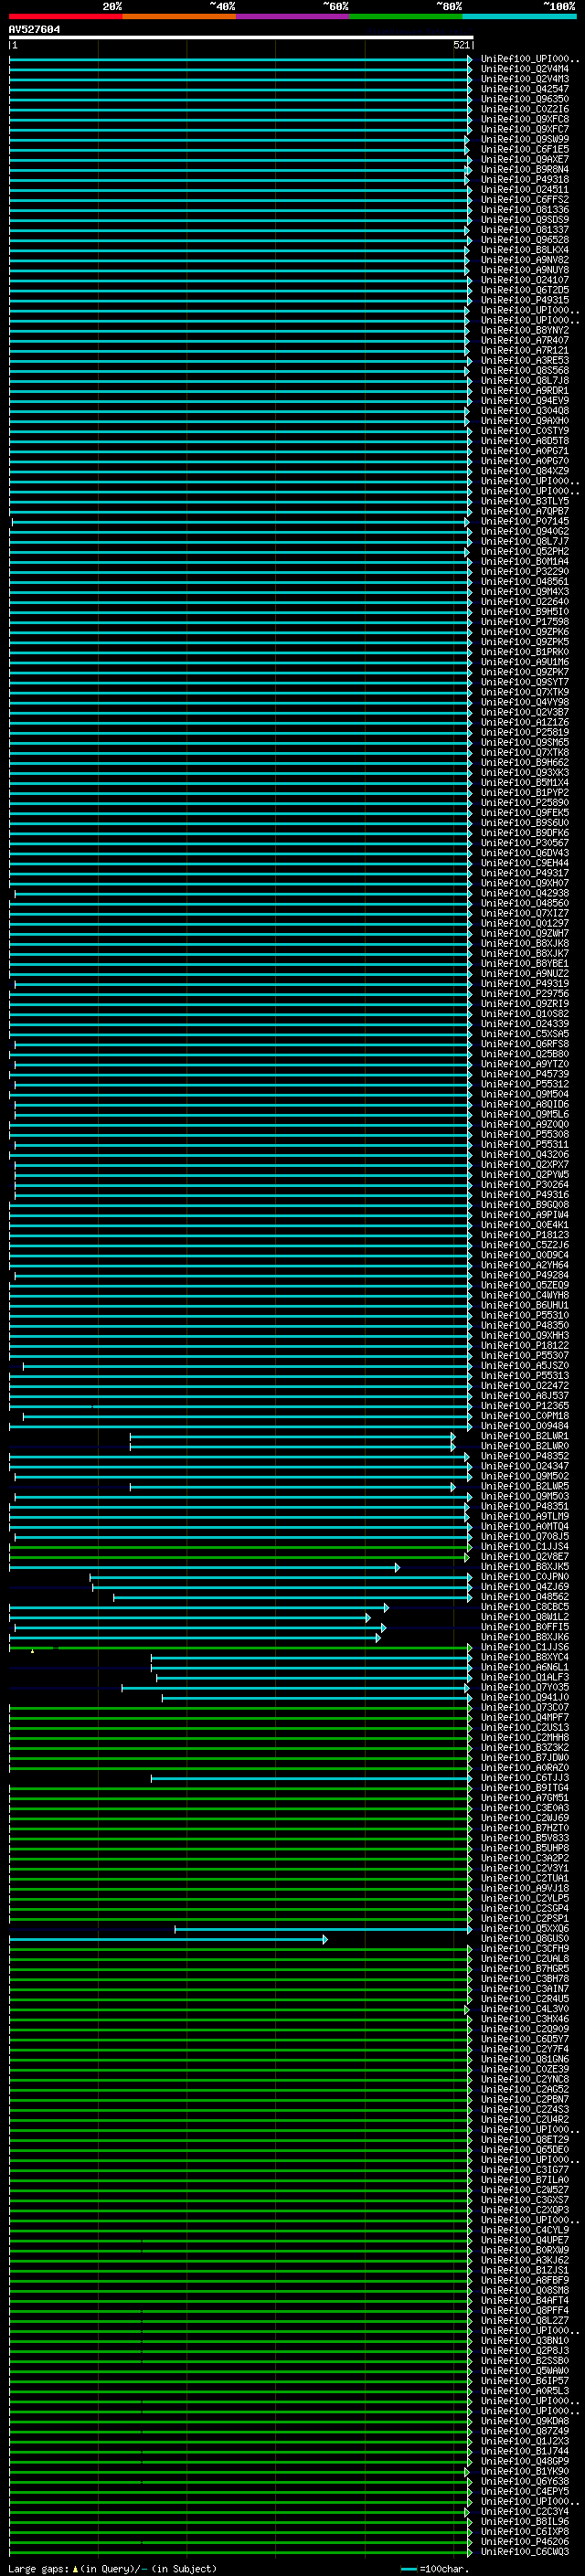The width and height of the screenshot is (585, 2576).
Task: Select hit label UniRef100_B8XJK5
Action: [524, 1566]
